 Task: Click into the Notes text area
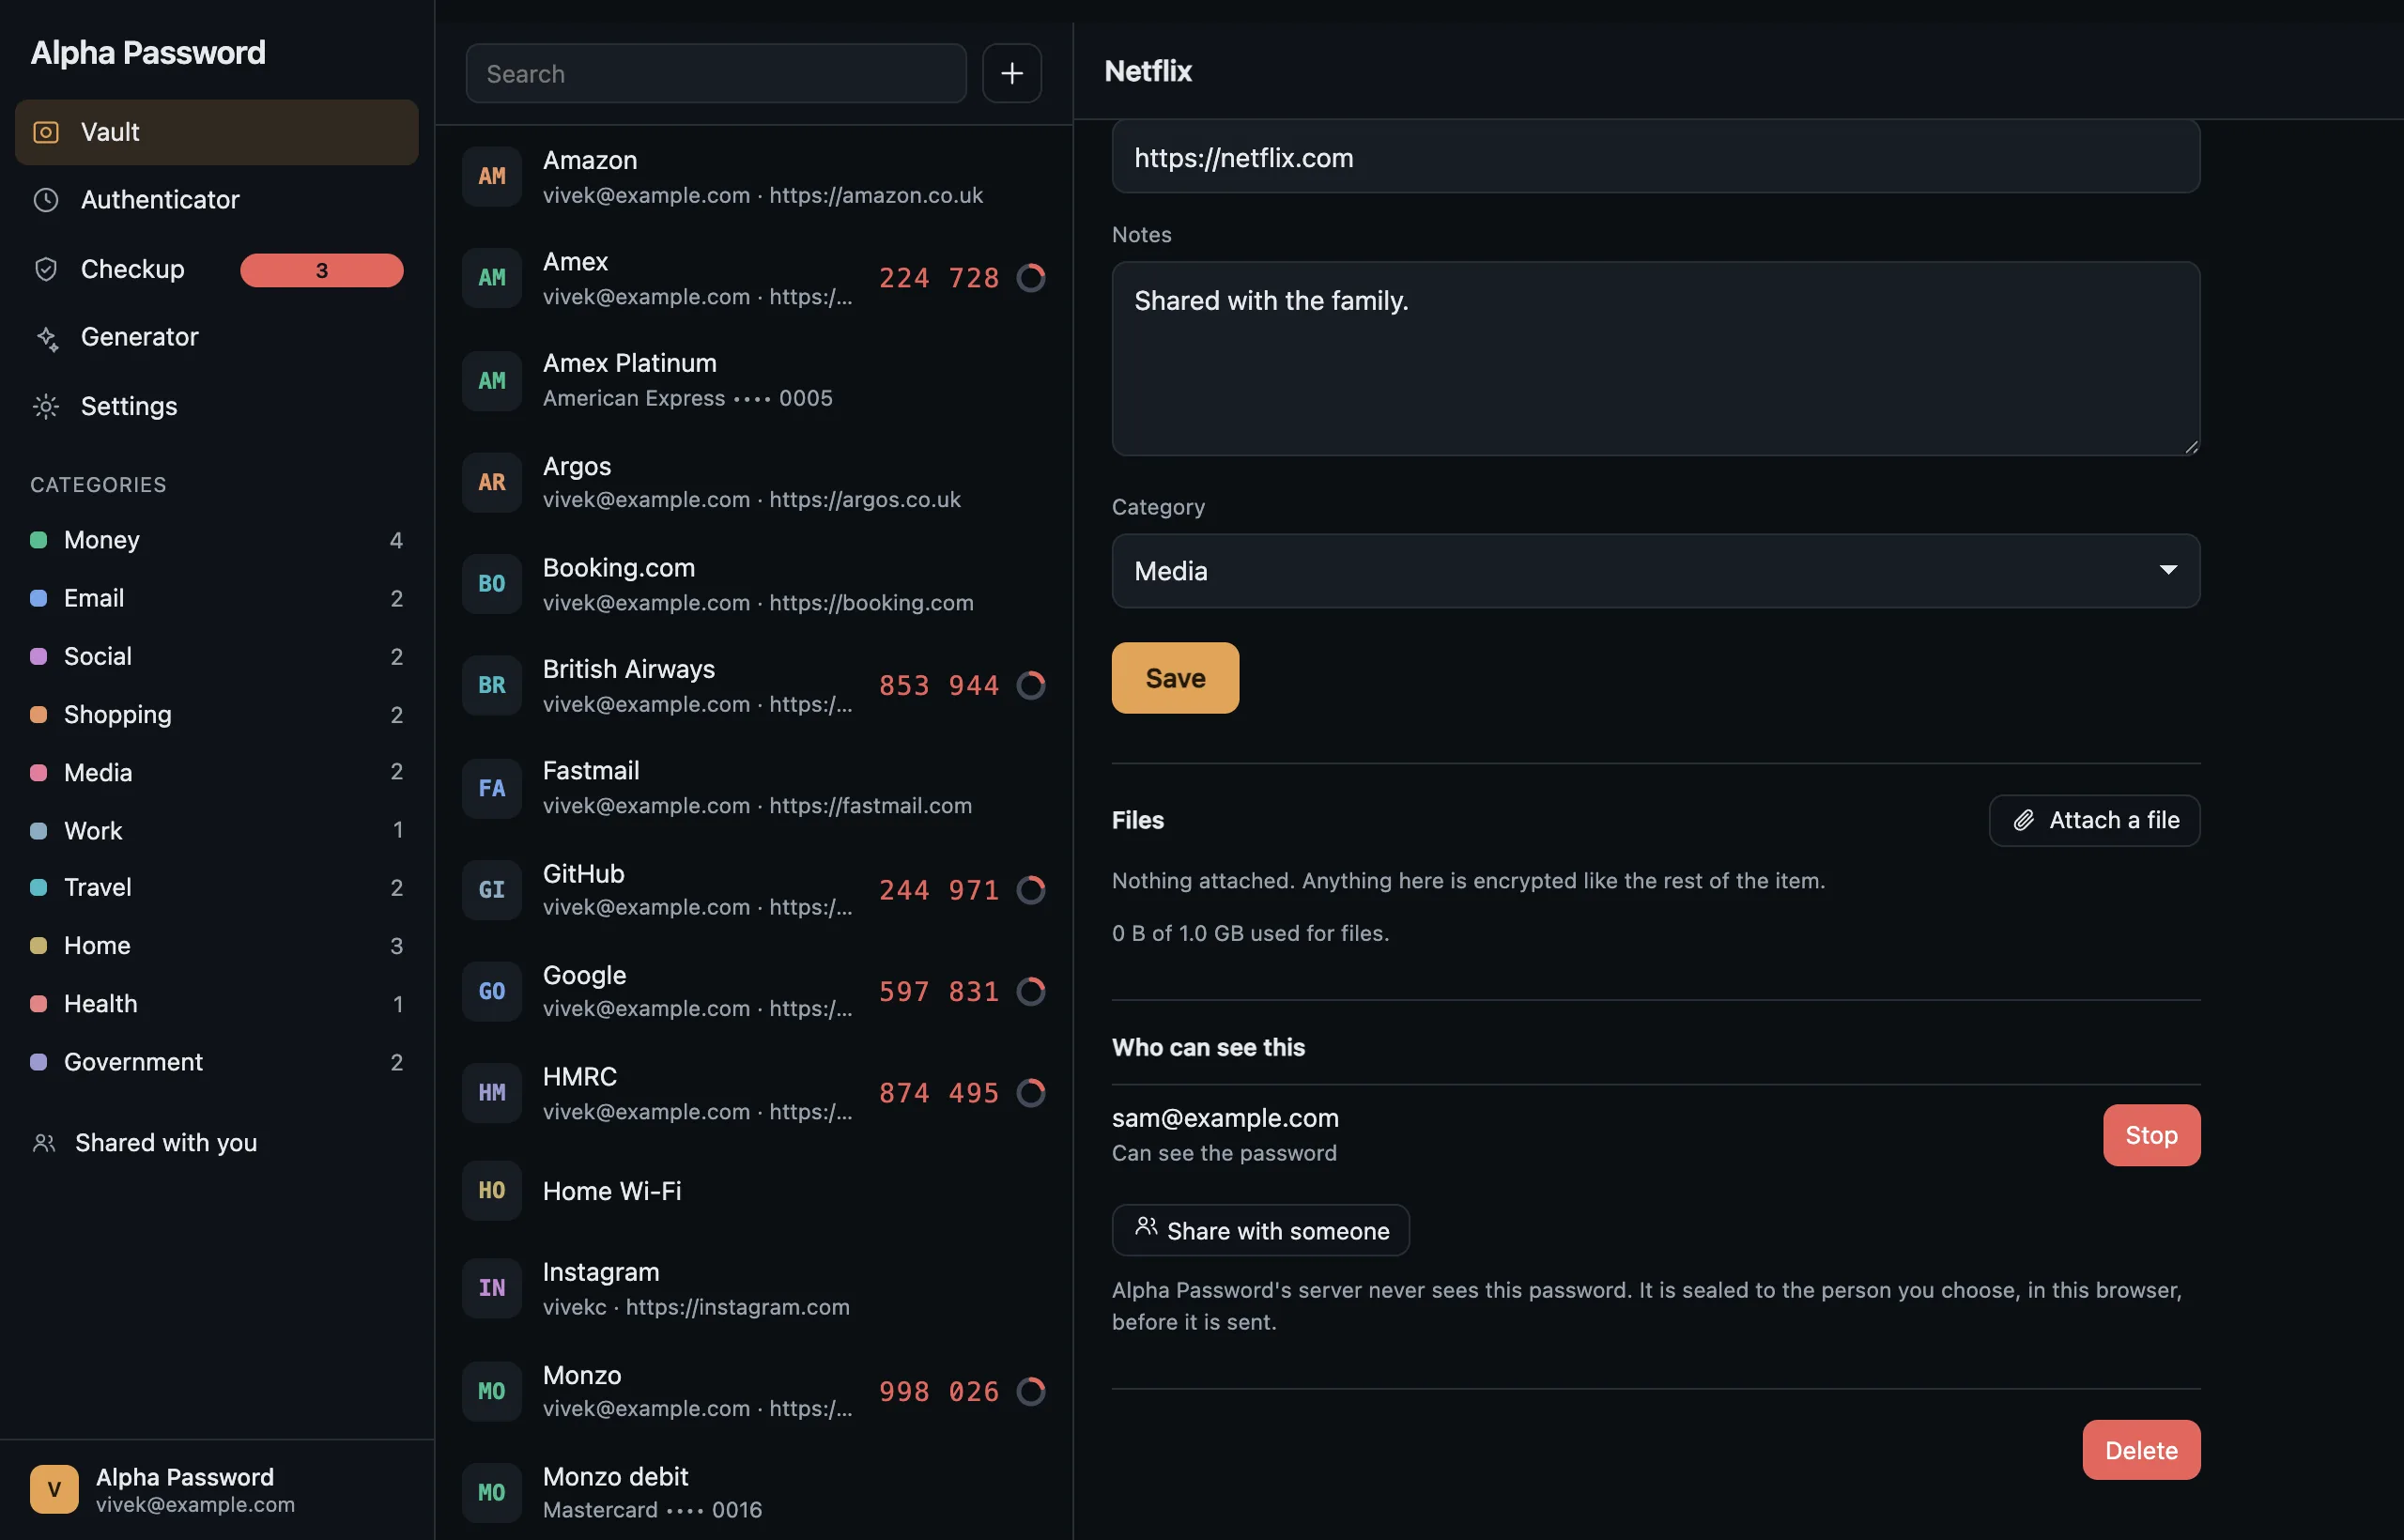pyautogui.click(x=1656, y=359)
